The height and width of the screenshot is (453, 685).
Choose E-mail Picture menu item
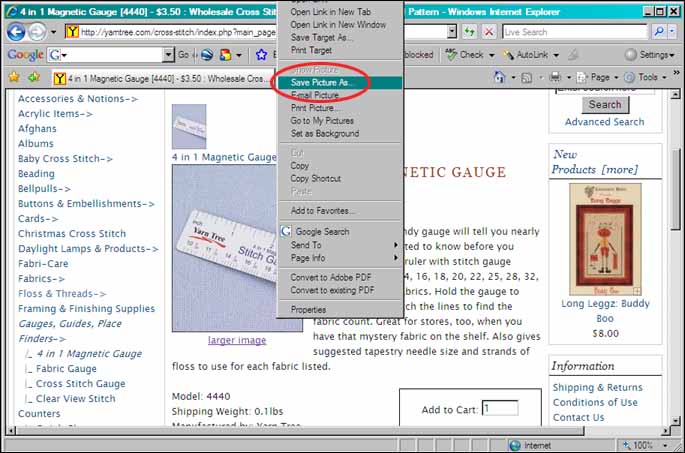tap(340, 95)
